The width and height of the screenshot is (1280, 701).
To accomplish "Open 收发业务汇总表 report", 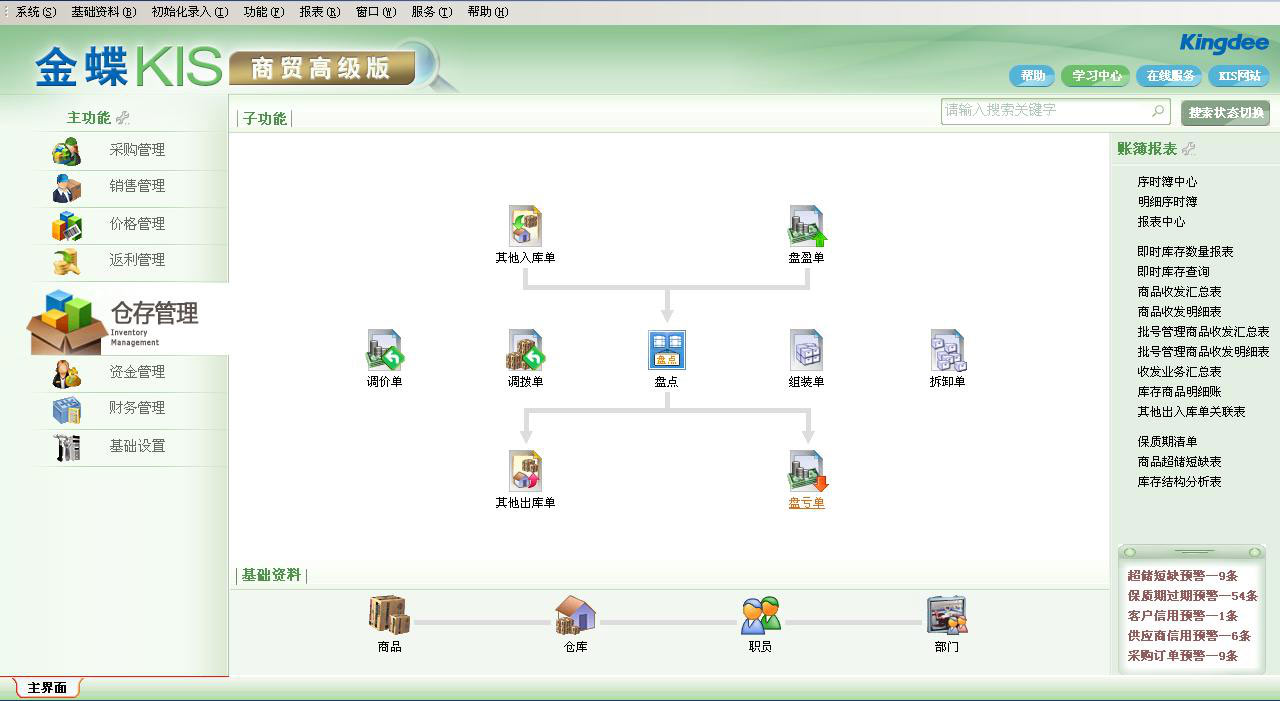I will (1179, 372).
